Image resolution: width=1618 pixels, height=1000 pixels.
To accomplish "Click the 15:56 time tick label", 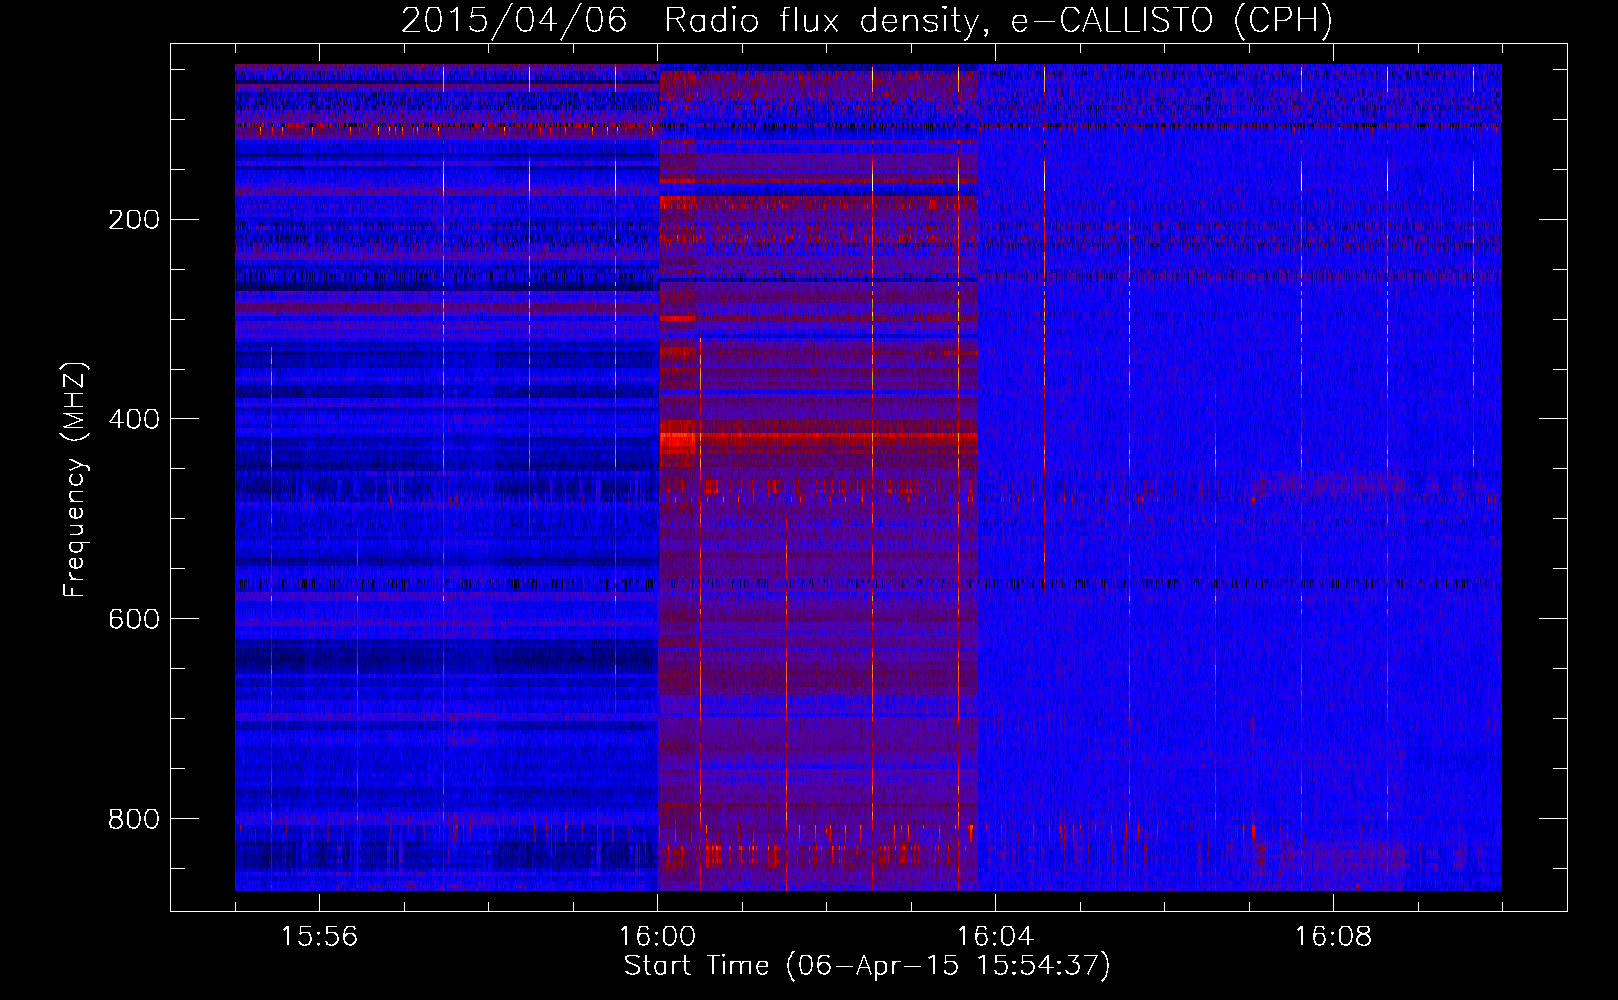I will 319,937.
